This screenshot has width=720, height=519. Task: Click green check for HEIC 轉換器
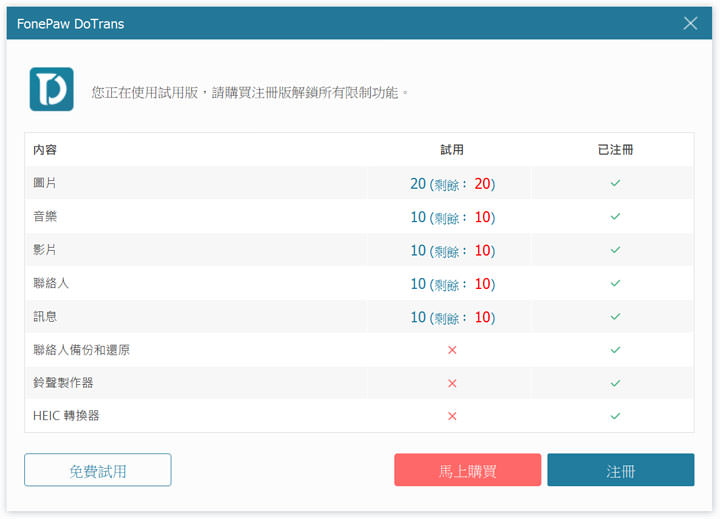point(615,416)
